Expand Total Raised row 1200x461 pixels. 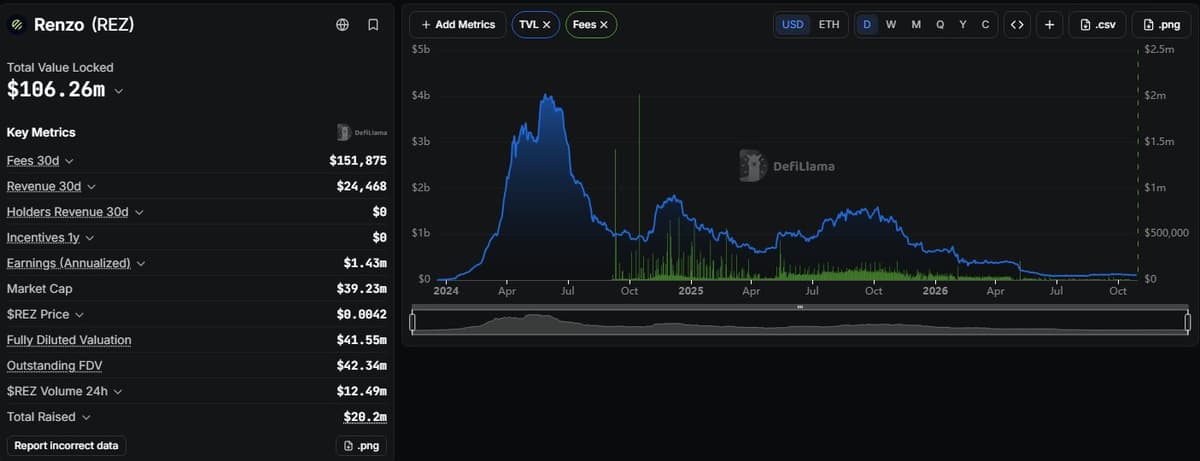86,417
